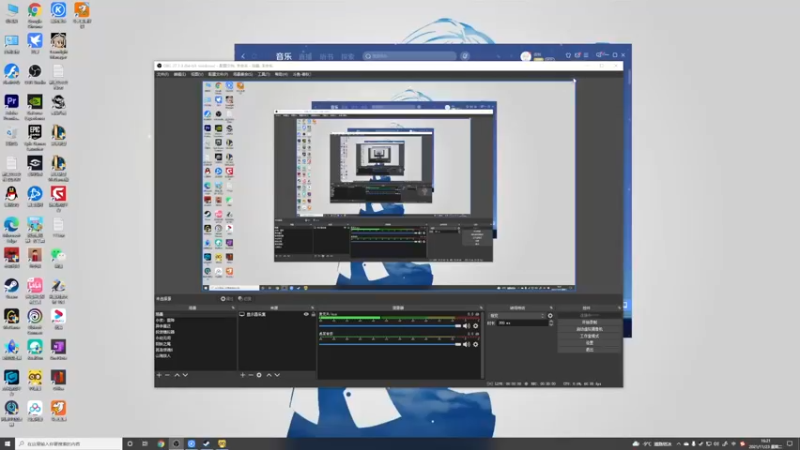Screen dimensions: 800x450
Task: Move the selected source up in the sources list
Action: click(x=269, y=375)
